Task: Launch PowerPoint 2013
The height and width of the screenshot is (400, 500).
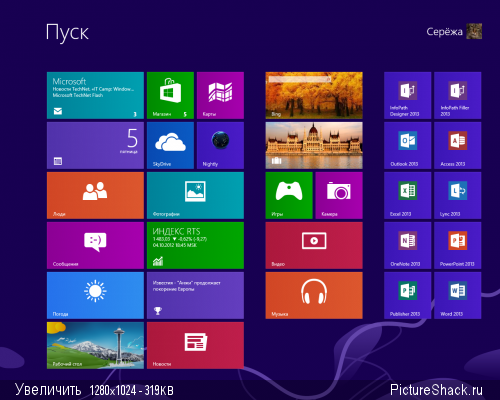Action: (x=457, y=245)
